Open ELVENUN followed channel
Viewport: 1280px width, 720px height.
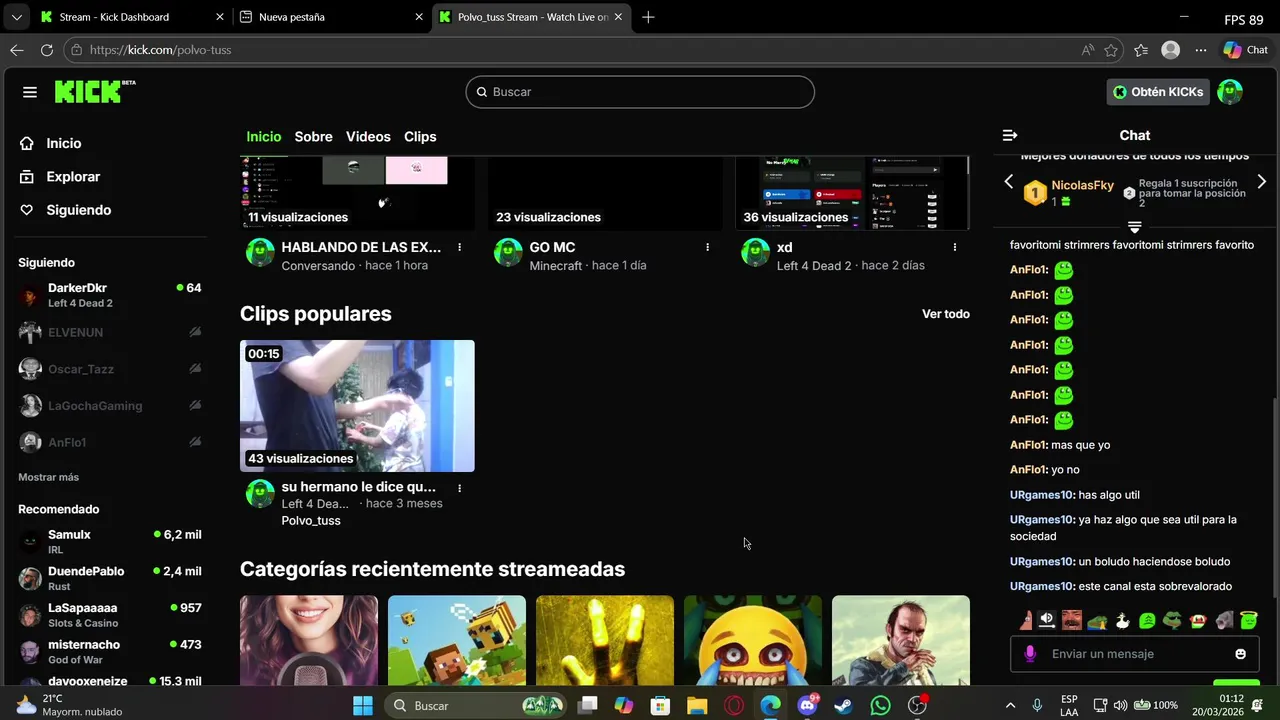coord(110,332)
